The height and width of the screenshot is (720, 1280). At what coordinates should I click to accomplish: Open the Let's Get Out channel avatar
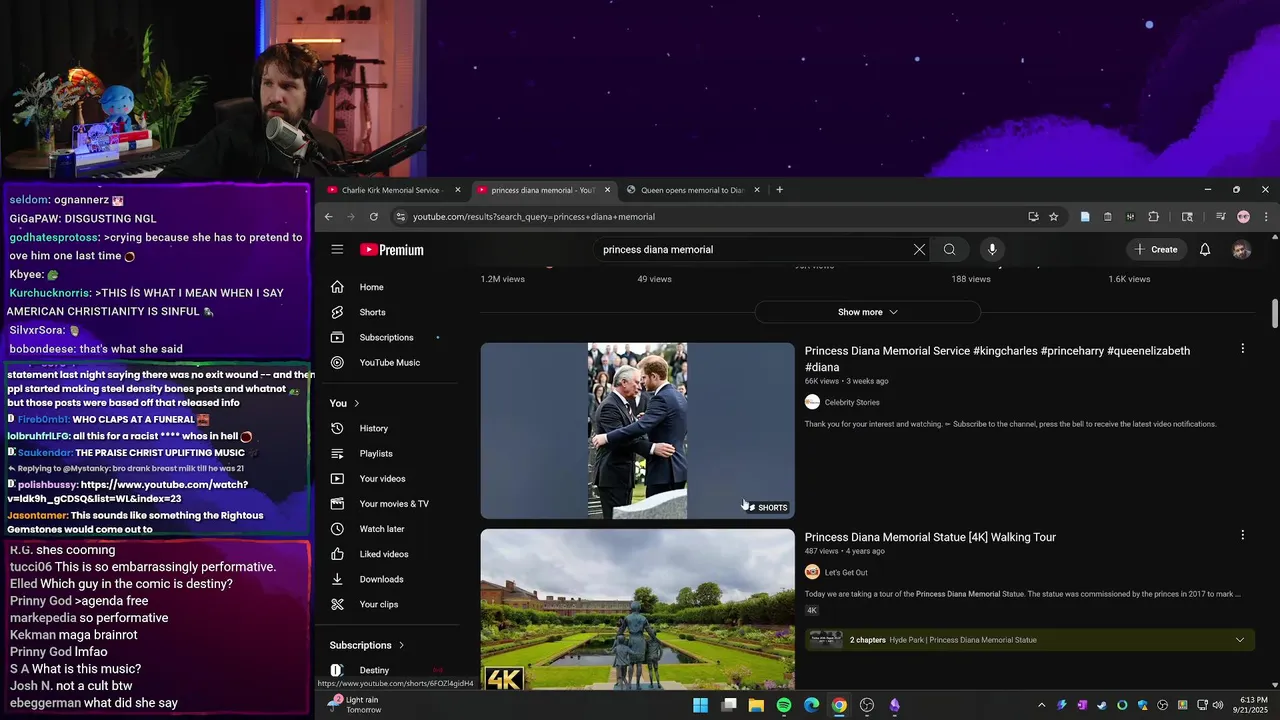(812, 572)
